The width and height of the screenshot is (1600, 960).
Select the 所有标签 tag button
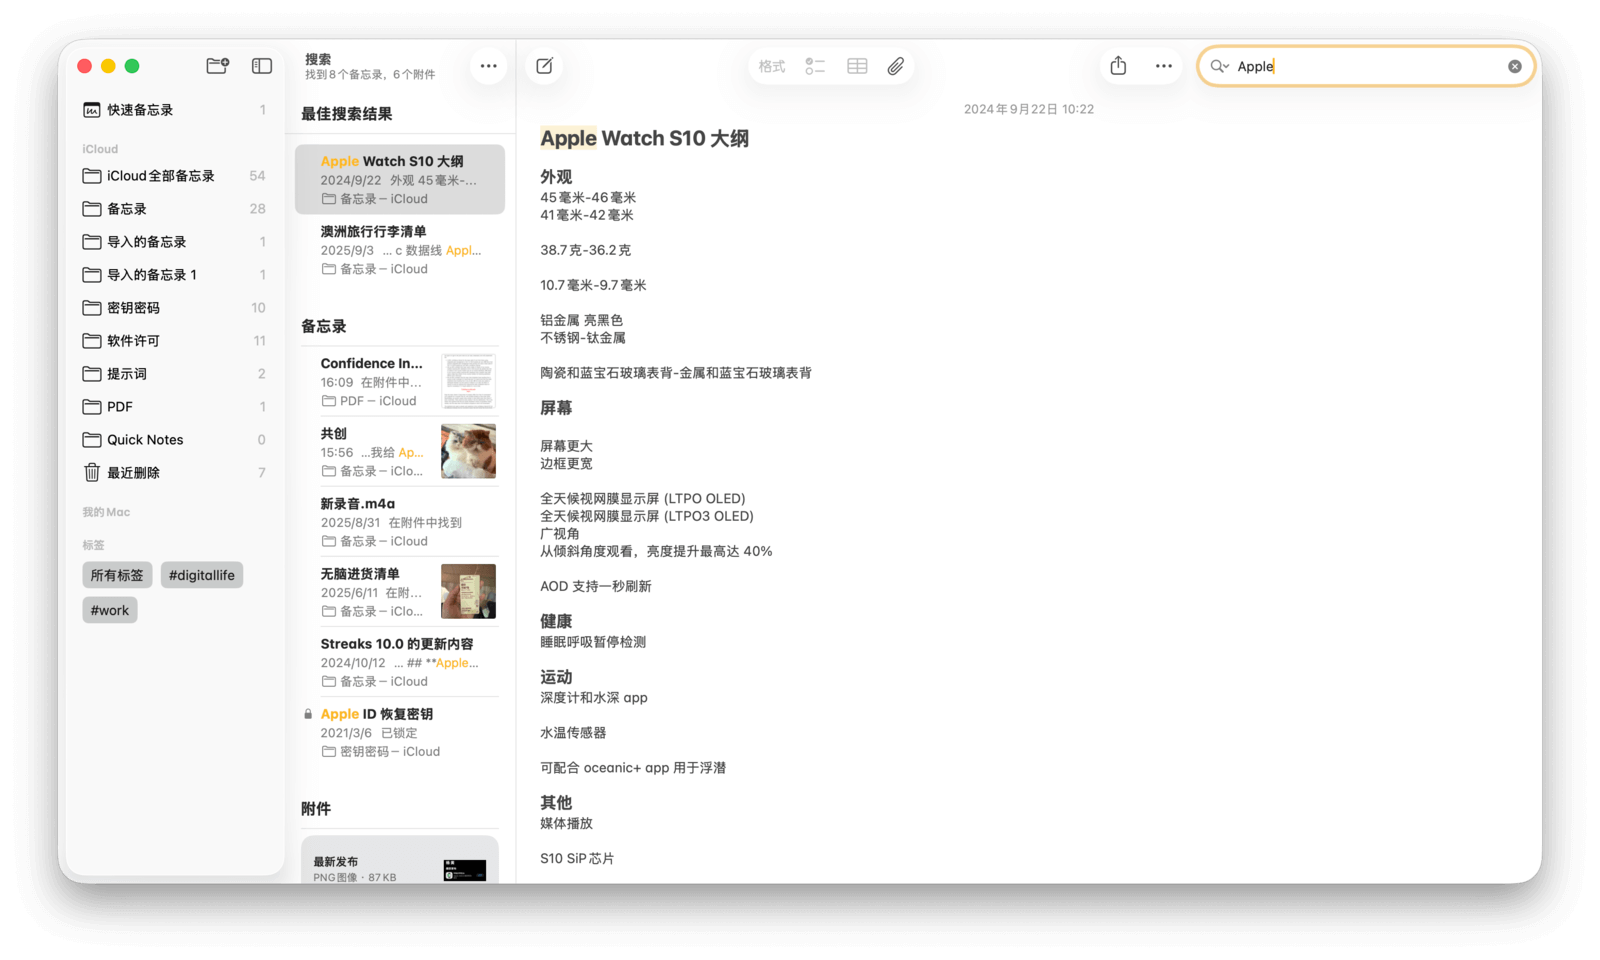point(117,575)
